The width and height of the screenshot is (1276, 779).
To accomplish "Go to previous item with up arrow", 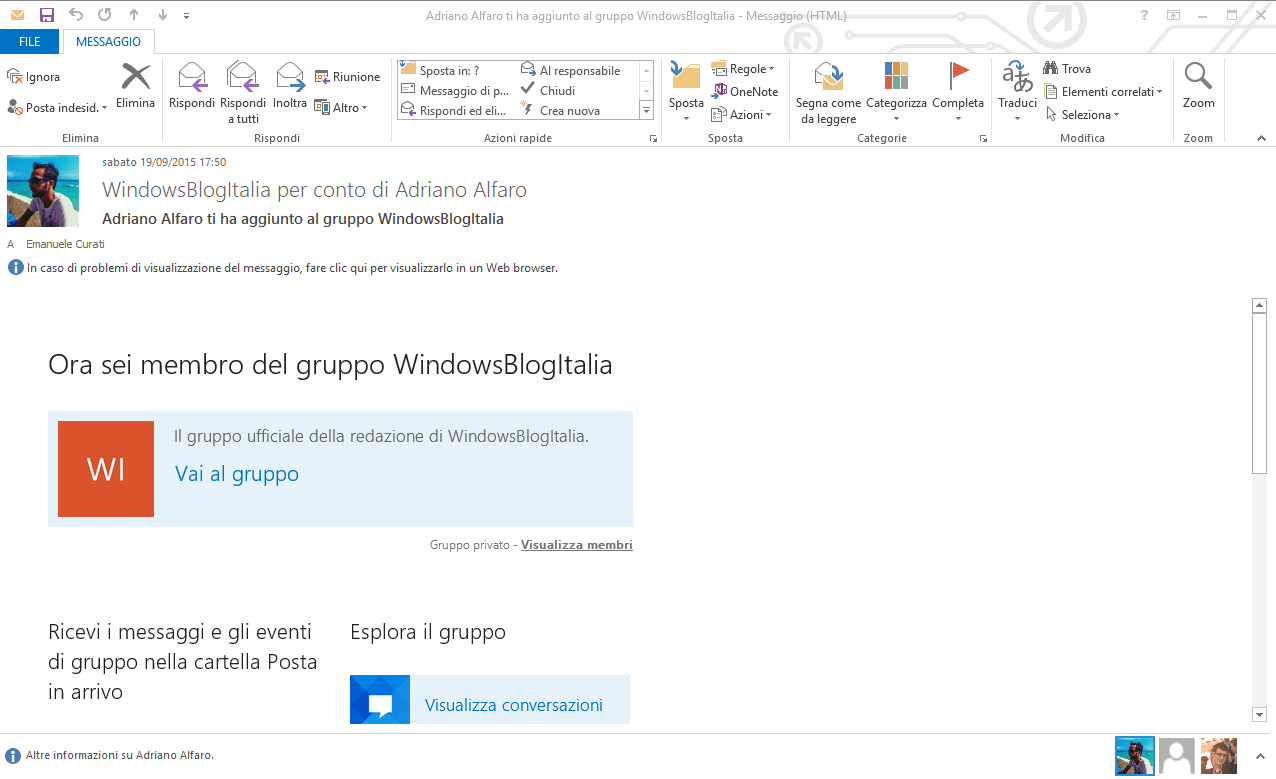I will point(134,15).
